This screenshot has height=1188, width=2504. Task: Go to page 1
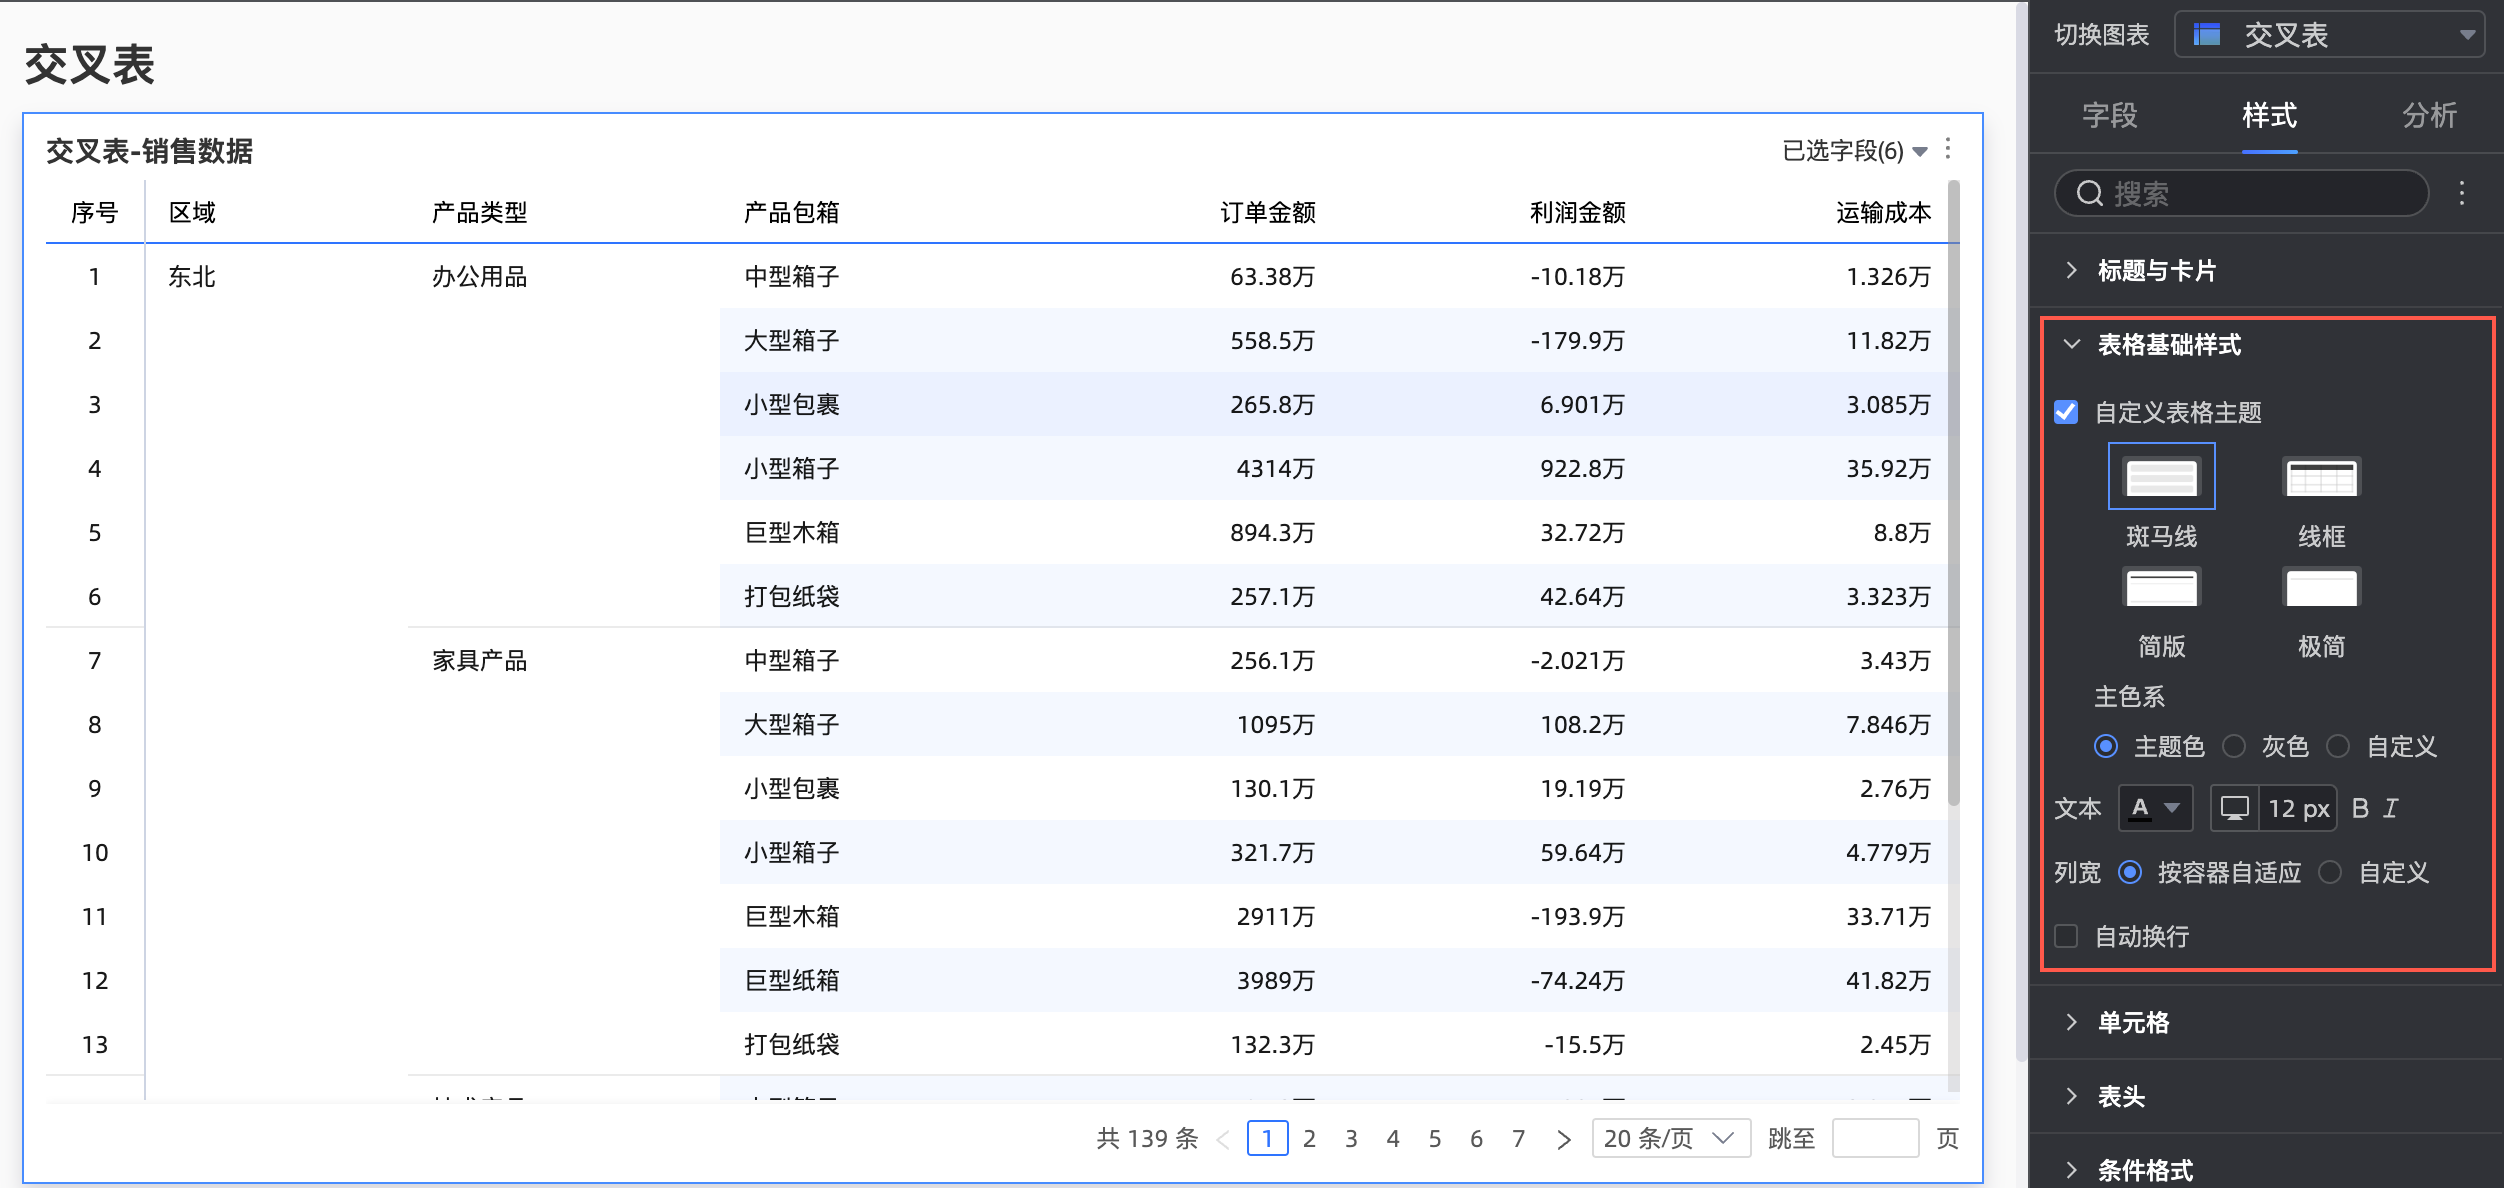tap(1267, 1138)
